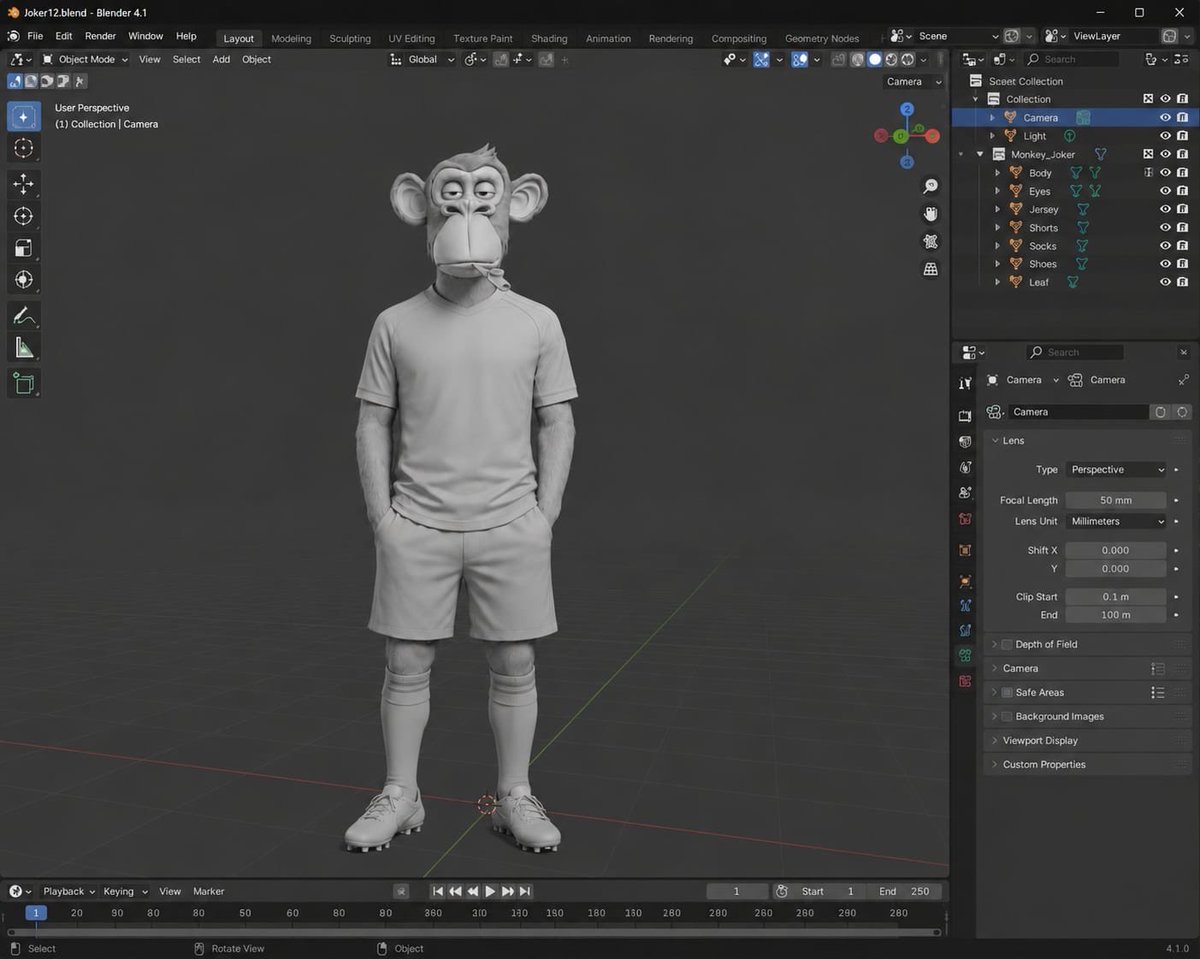Open the outliner filter options
The image size is (1200, 959).
tap(1156, 59)
